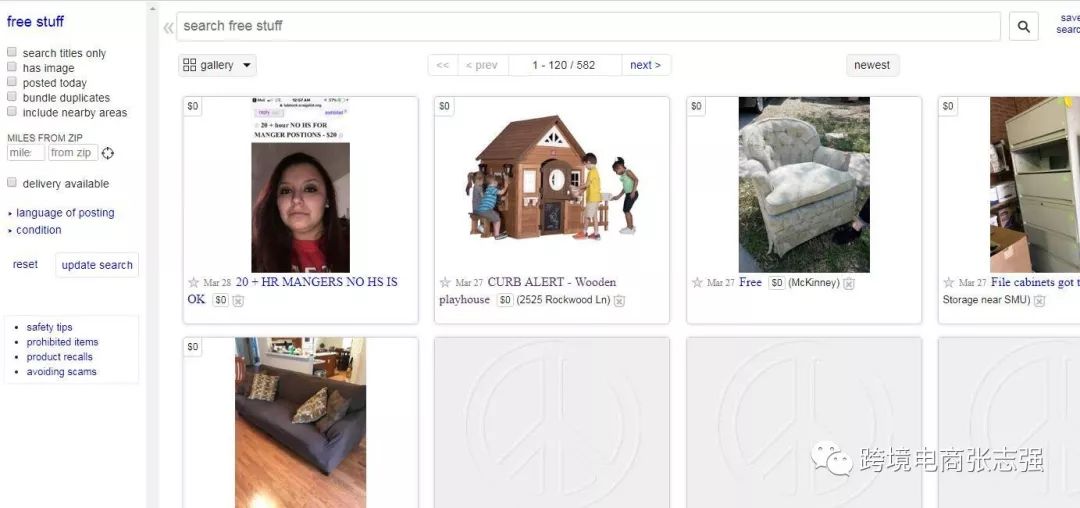1080x508 pixels.
Task: Tick the 'delivery available' checkbox
Action: [x=12, y=182]
